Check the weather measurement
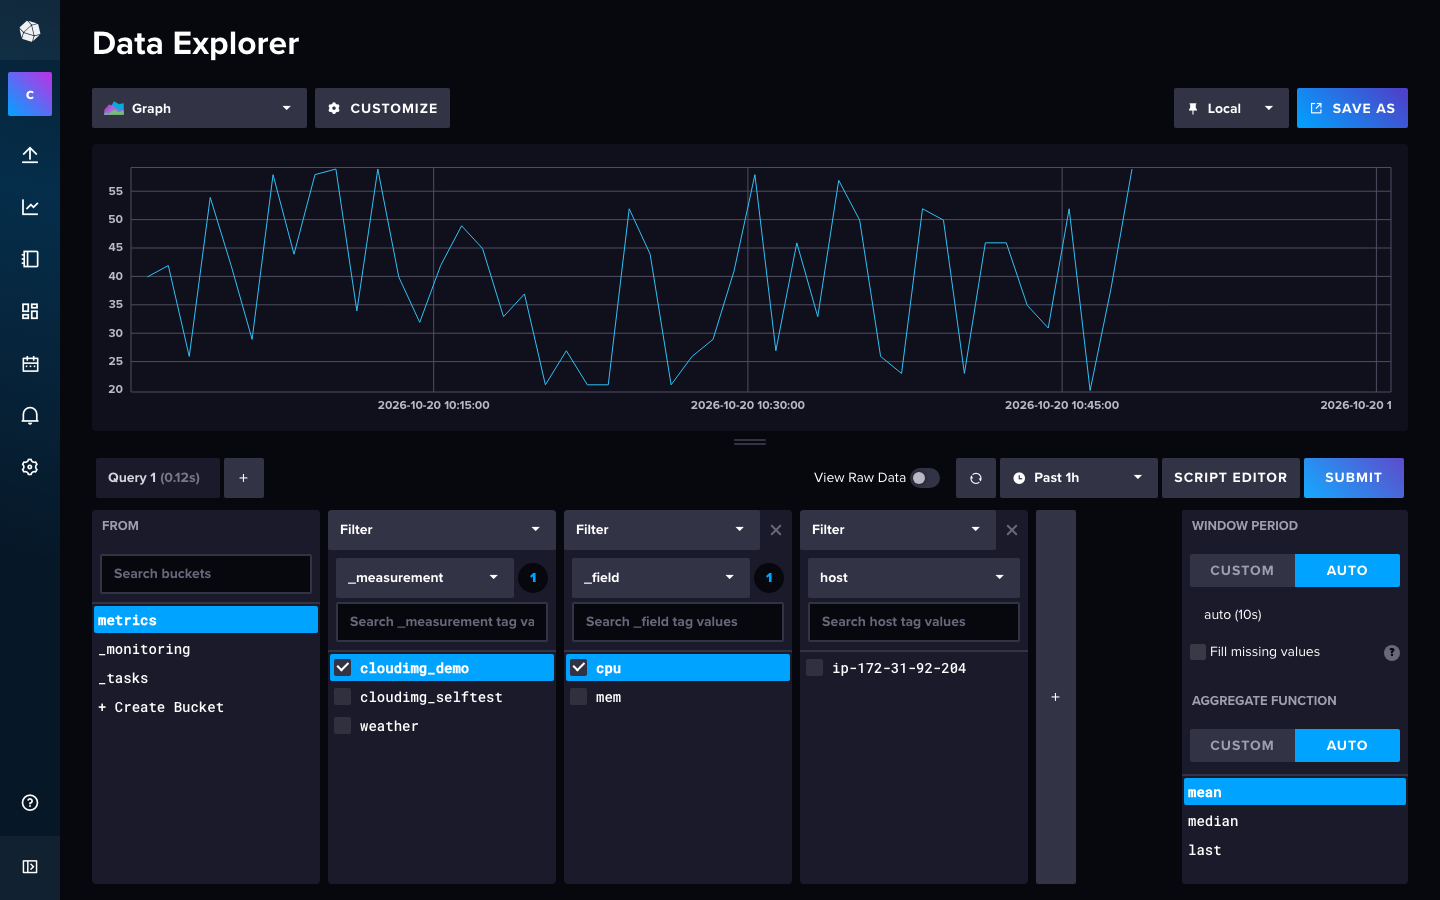1440x900 pixels. [x=343, y=725]
